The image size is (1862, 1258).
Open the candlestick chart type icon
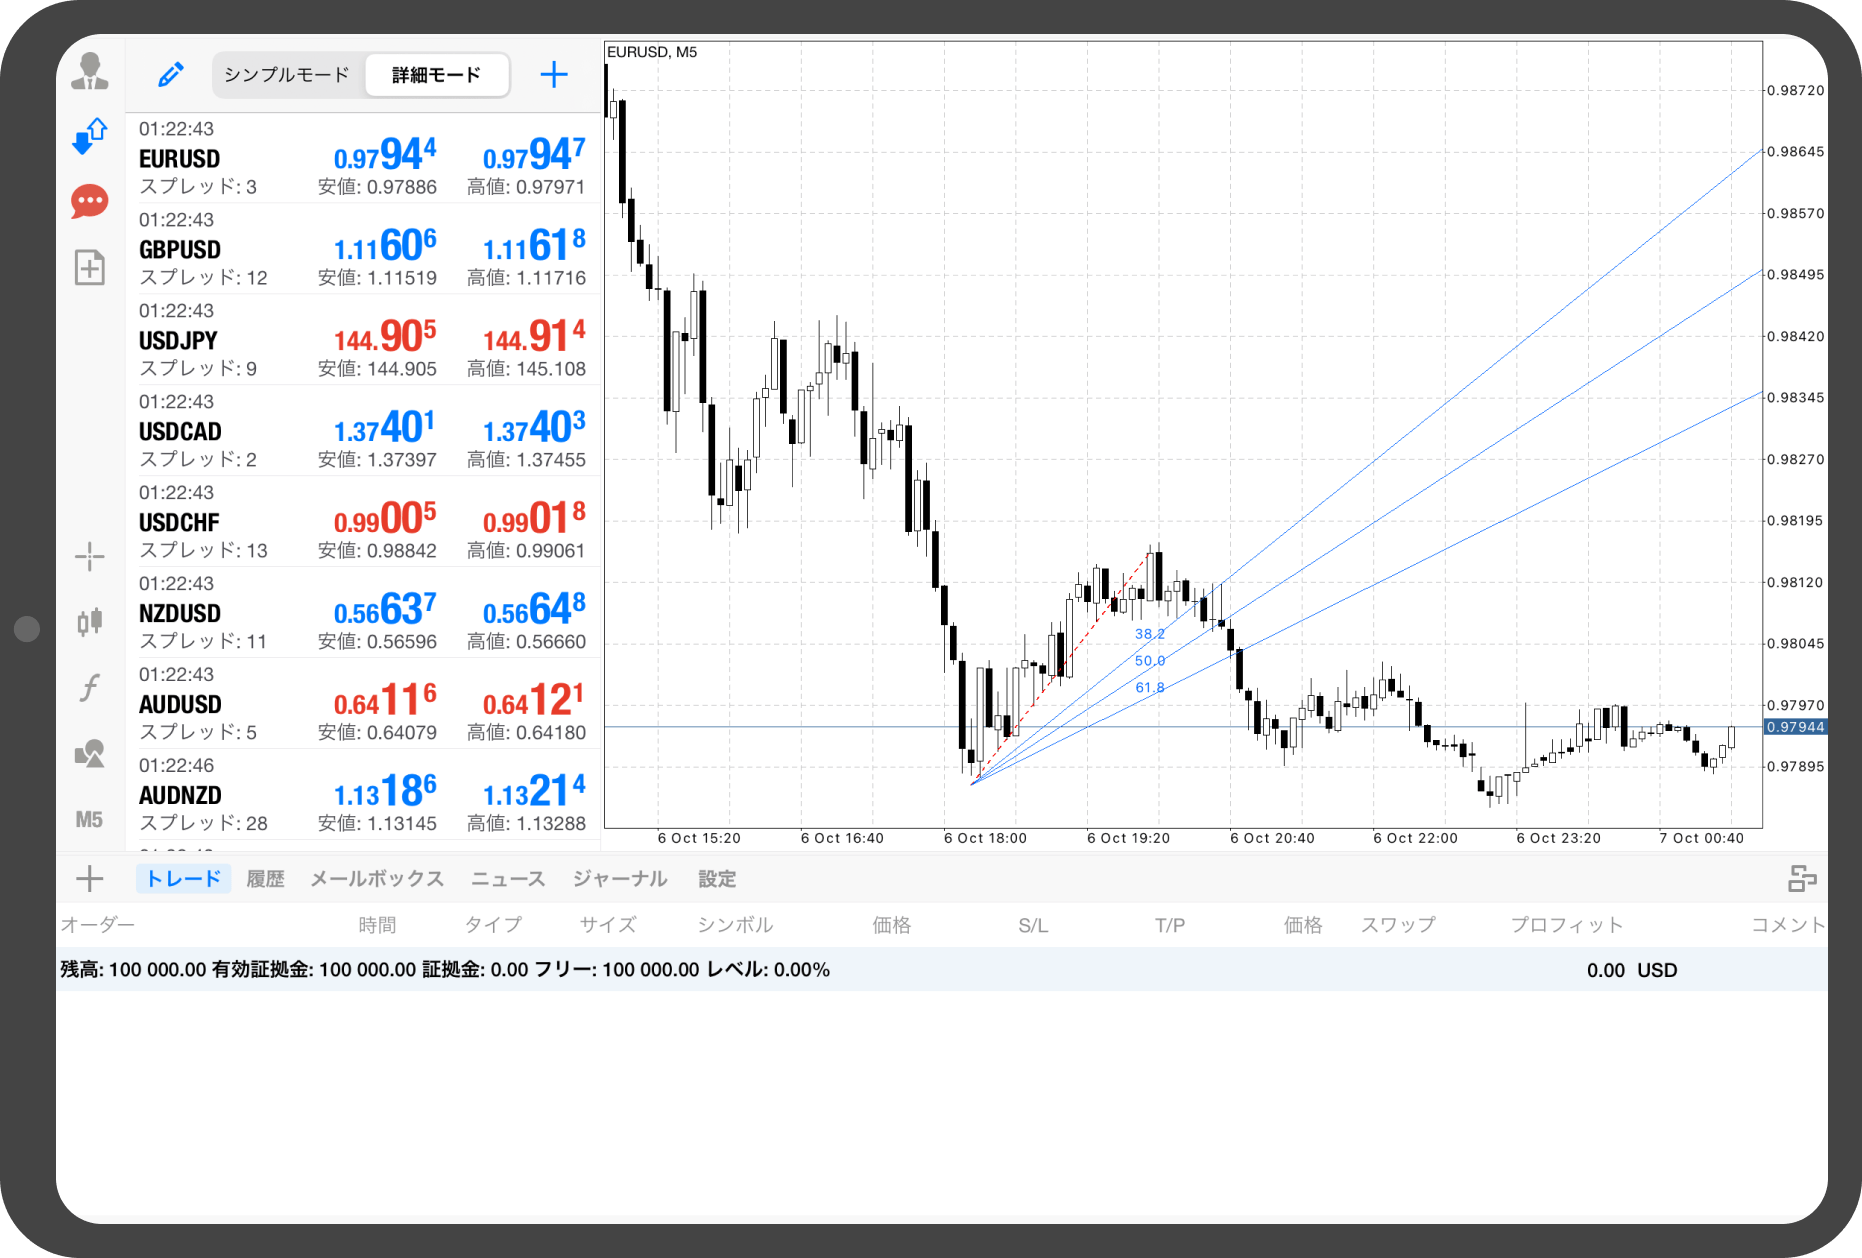[x=90, y=622]
